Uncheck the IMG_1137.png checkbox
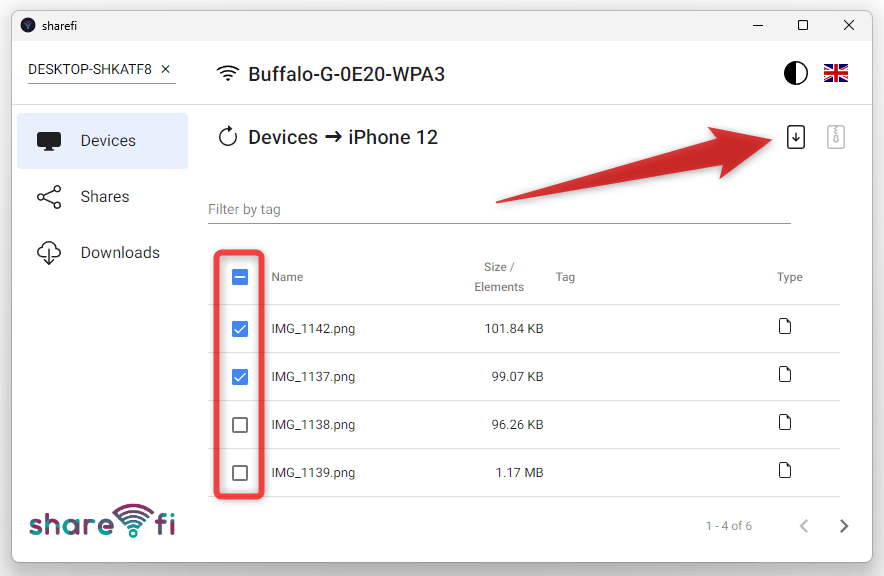This screenshot has width=884, height=576. [x=240, y=376]
